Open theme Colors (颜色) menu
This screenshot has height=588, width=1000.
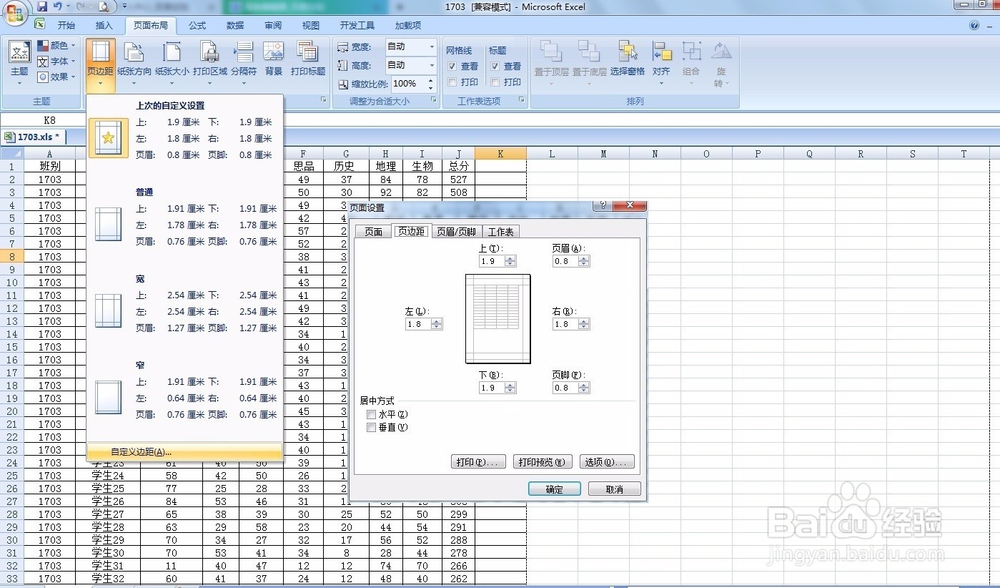pyautogui.click(x=56, y=45)
